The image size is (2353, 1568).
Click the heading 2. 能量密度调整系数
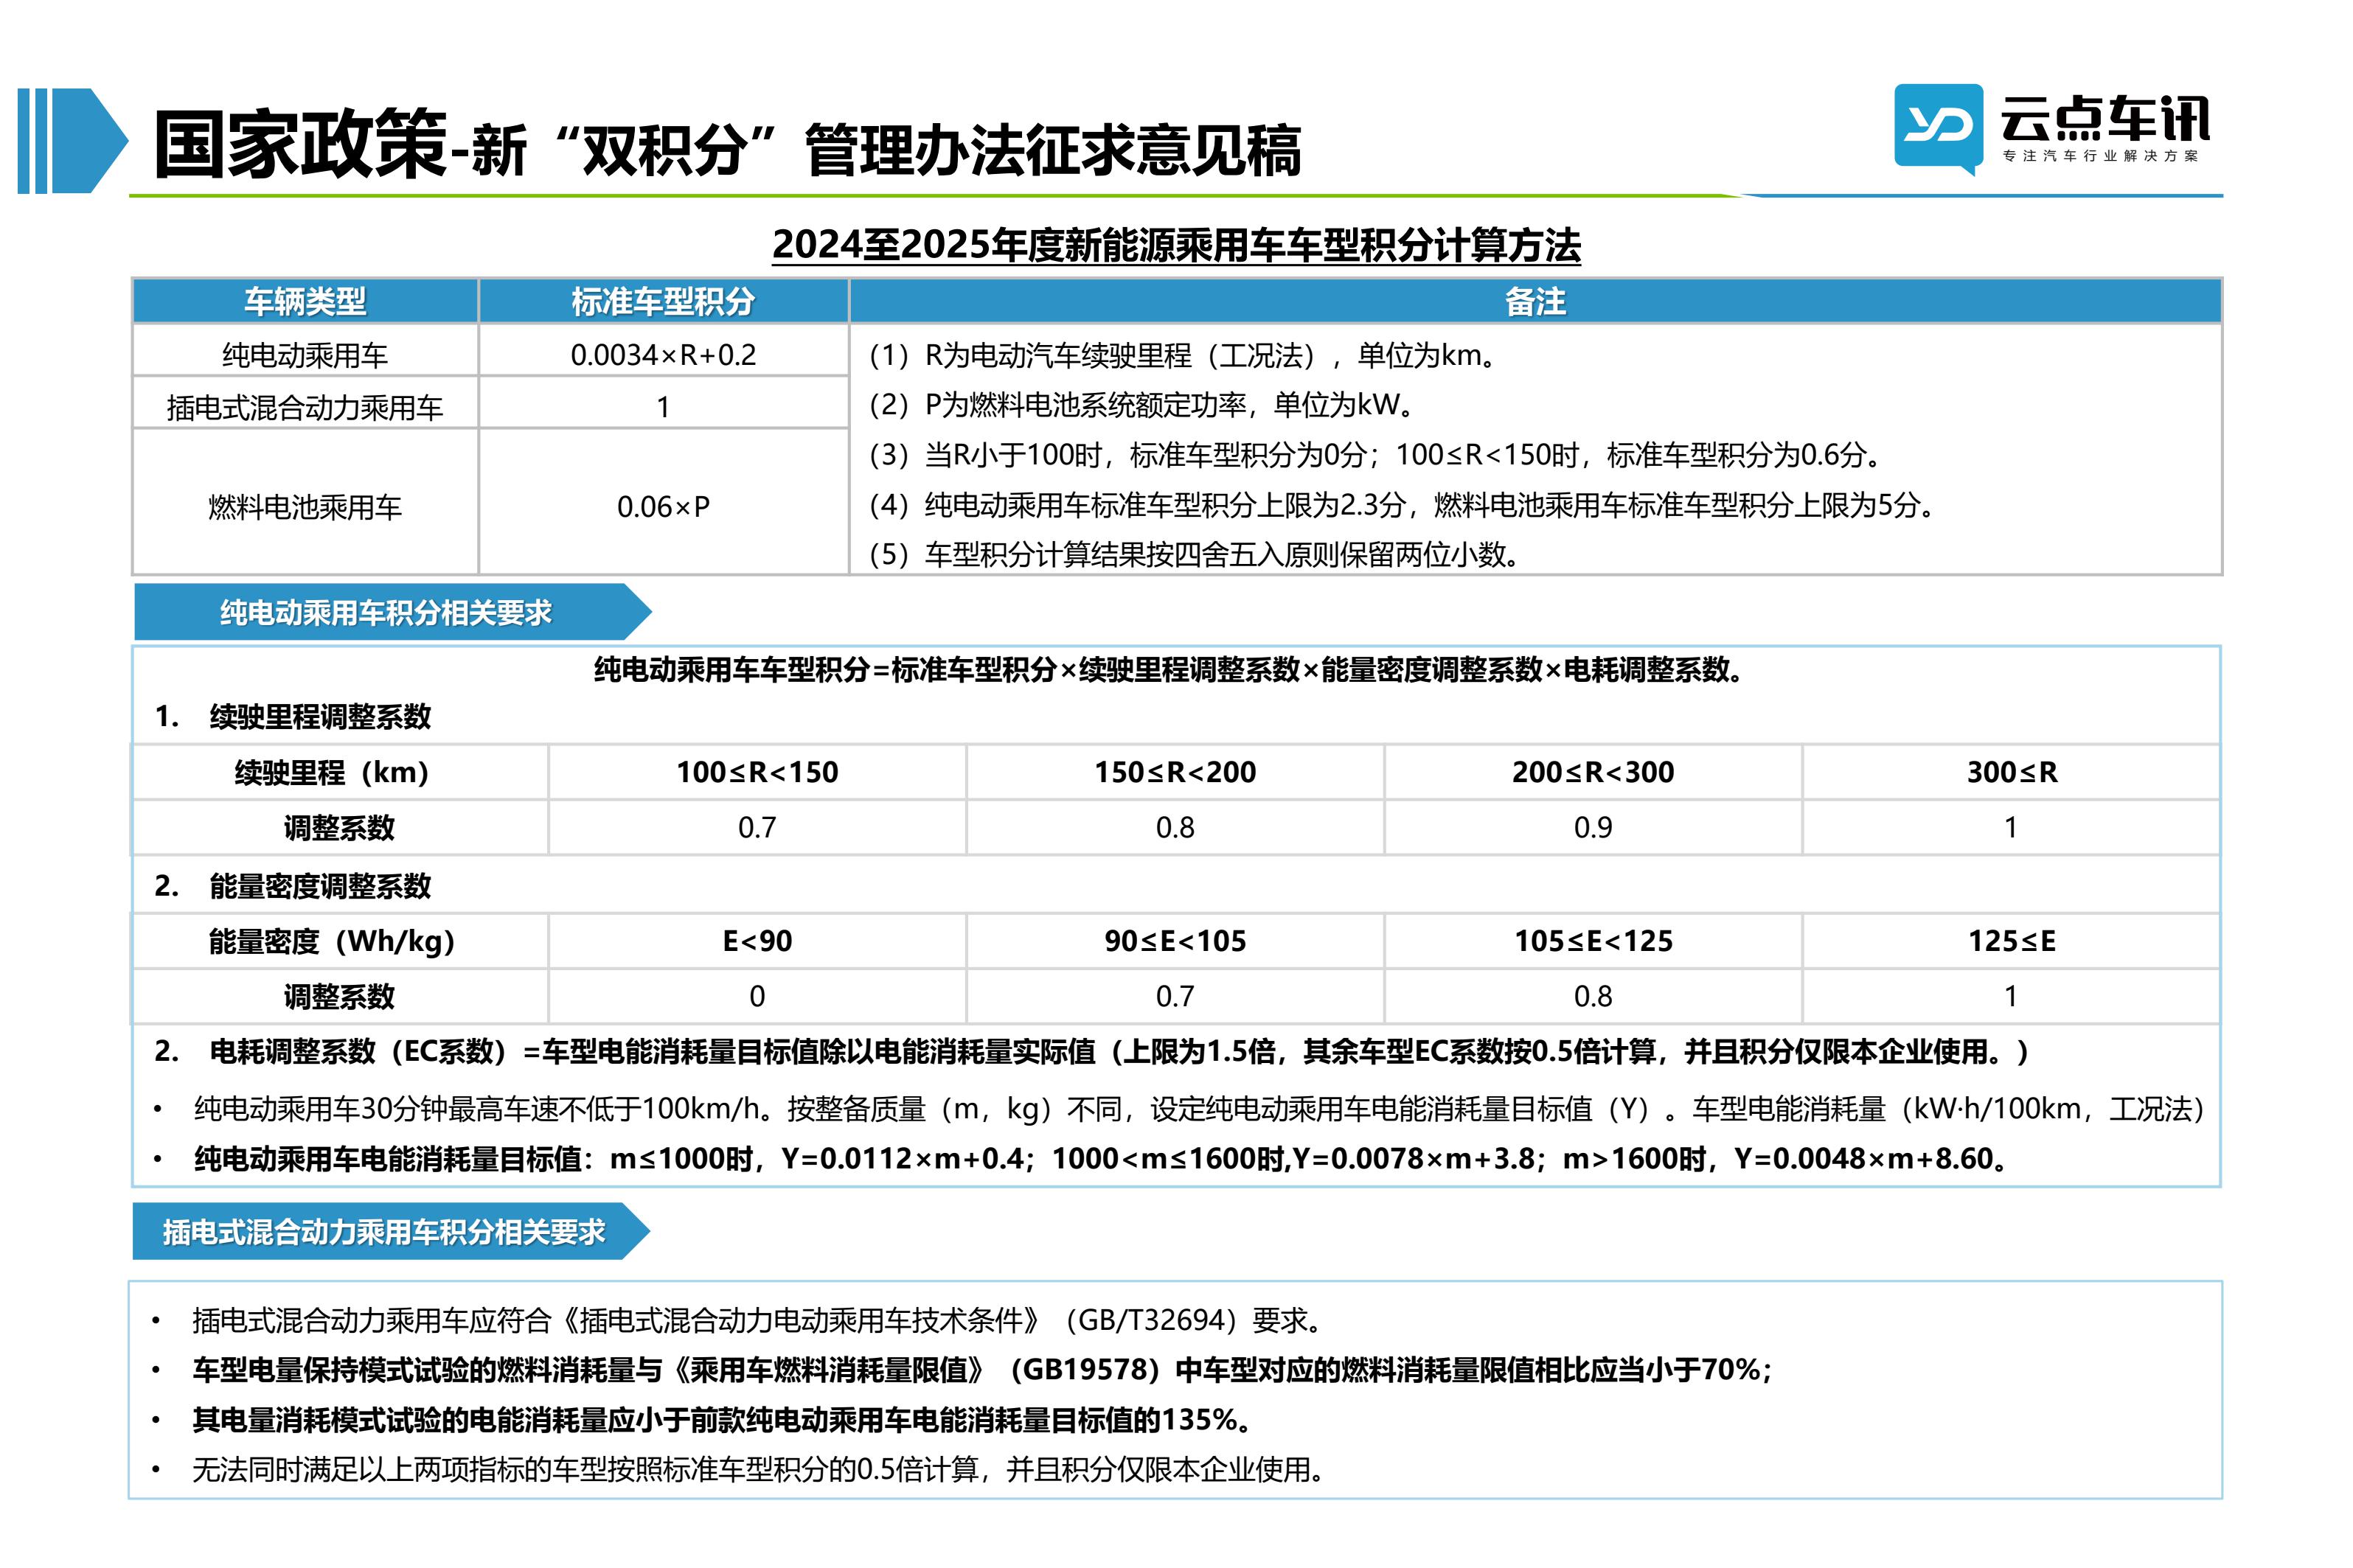[293, 886]
